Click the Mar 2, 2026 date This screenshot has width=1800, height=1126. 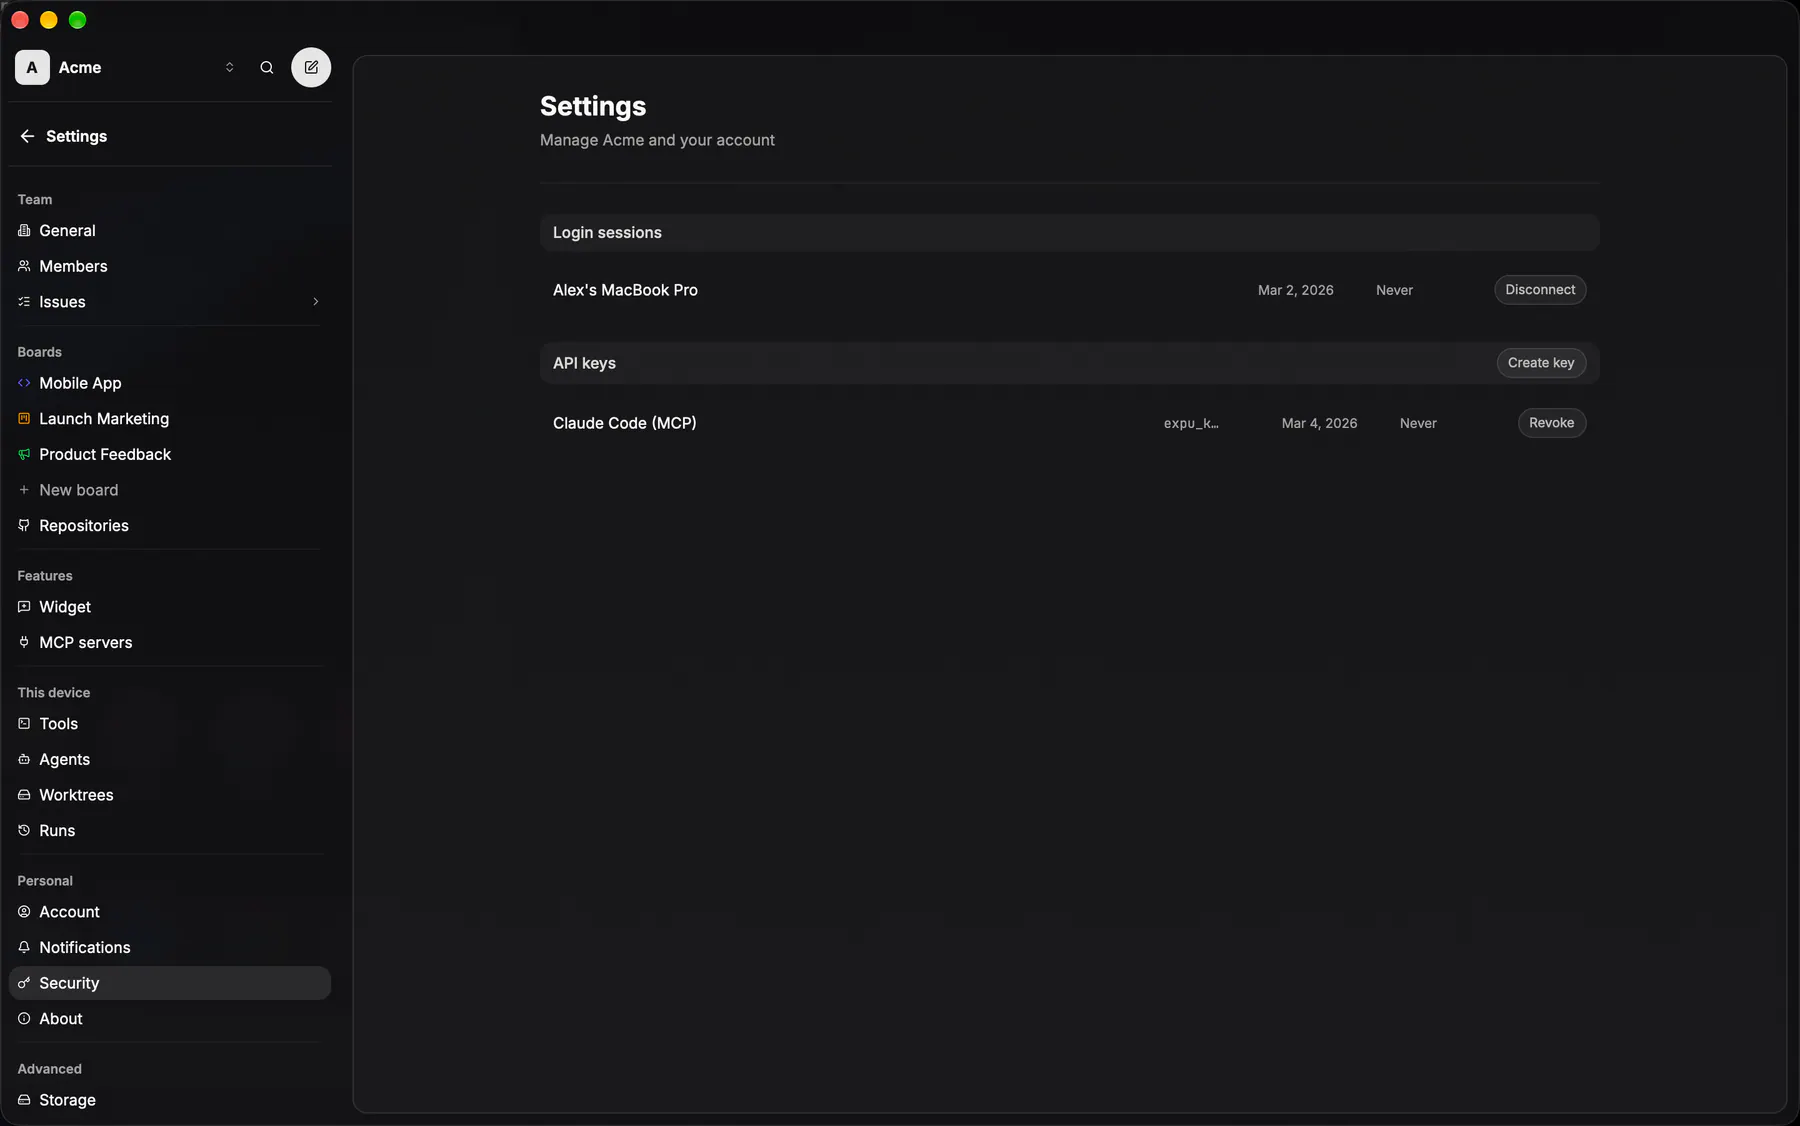click(1296, 291)
